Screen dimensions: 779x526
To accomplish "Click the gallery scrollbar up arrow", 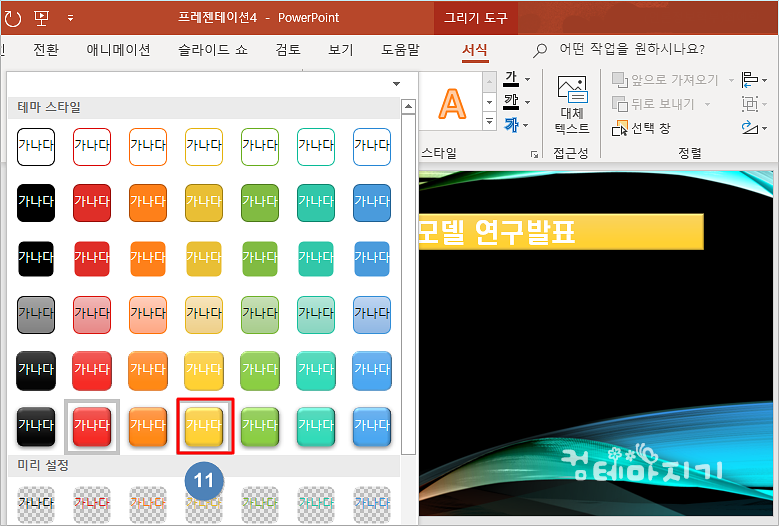I will point(408,106).
